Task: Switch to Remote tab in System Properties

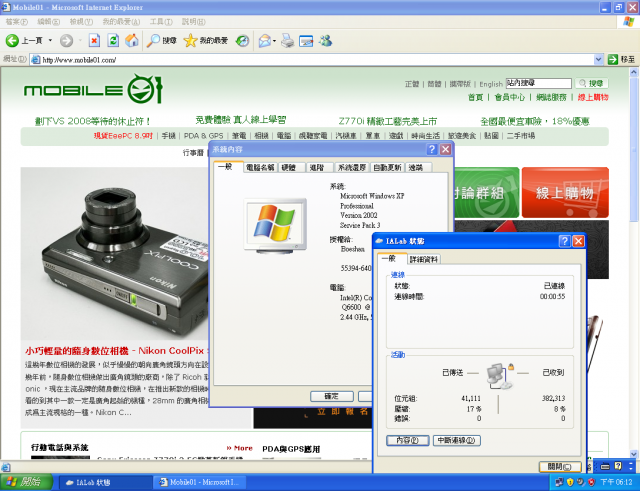Action: [416, 167]
